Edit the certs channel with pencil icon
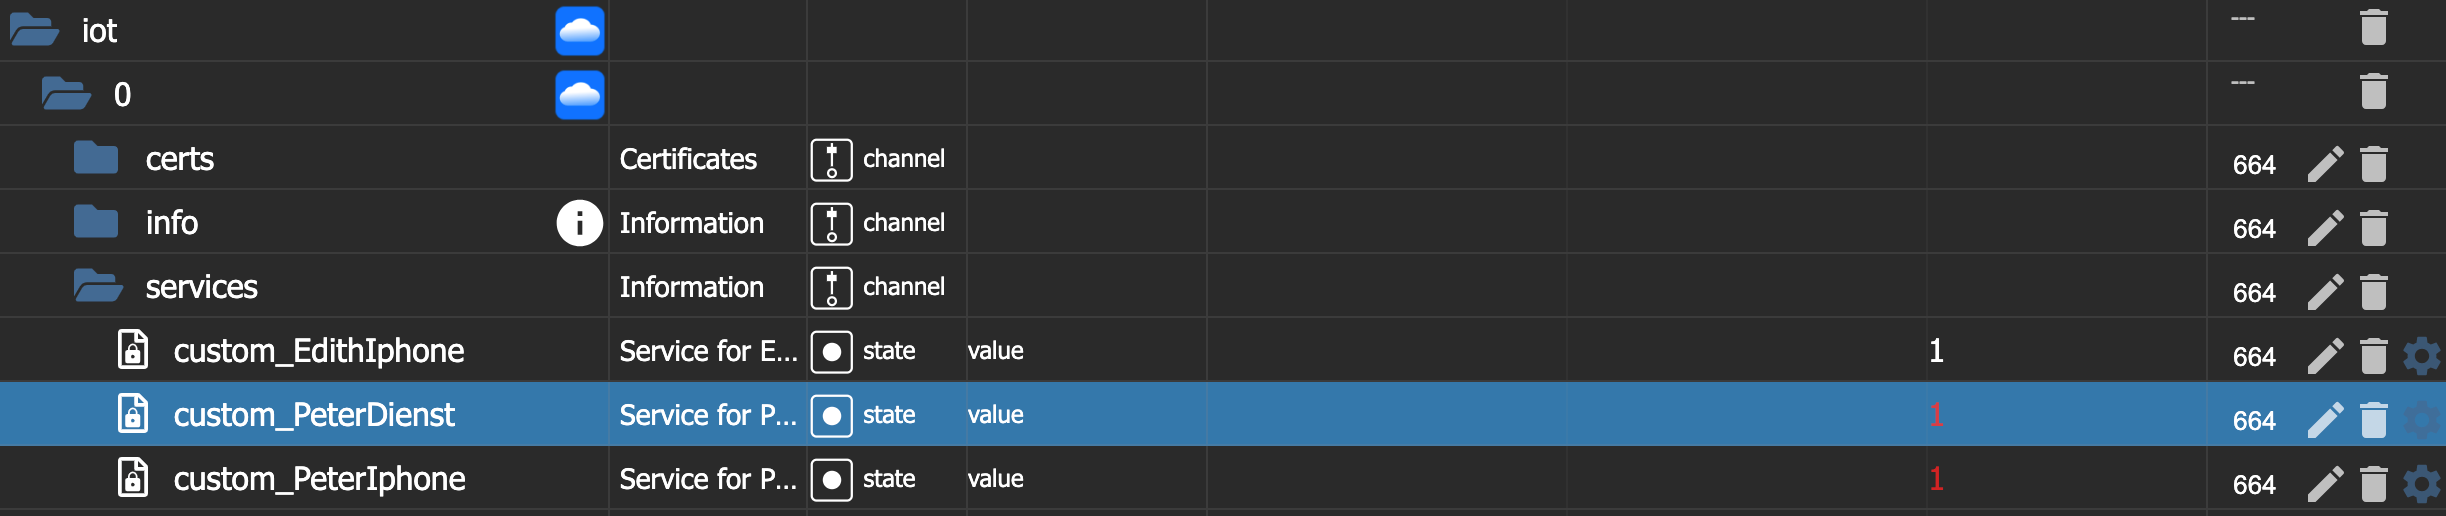This screenshot has width=2446, height=516. pyautogui.click(x=2325, y=164)
